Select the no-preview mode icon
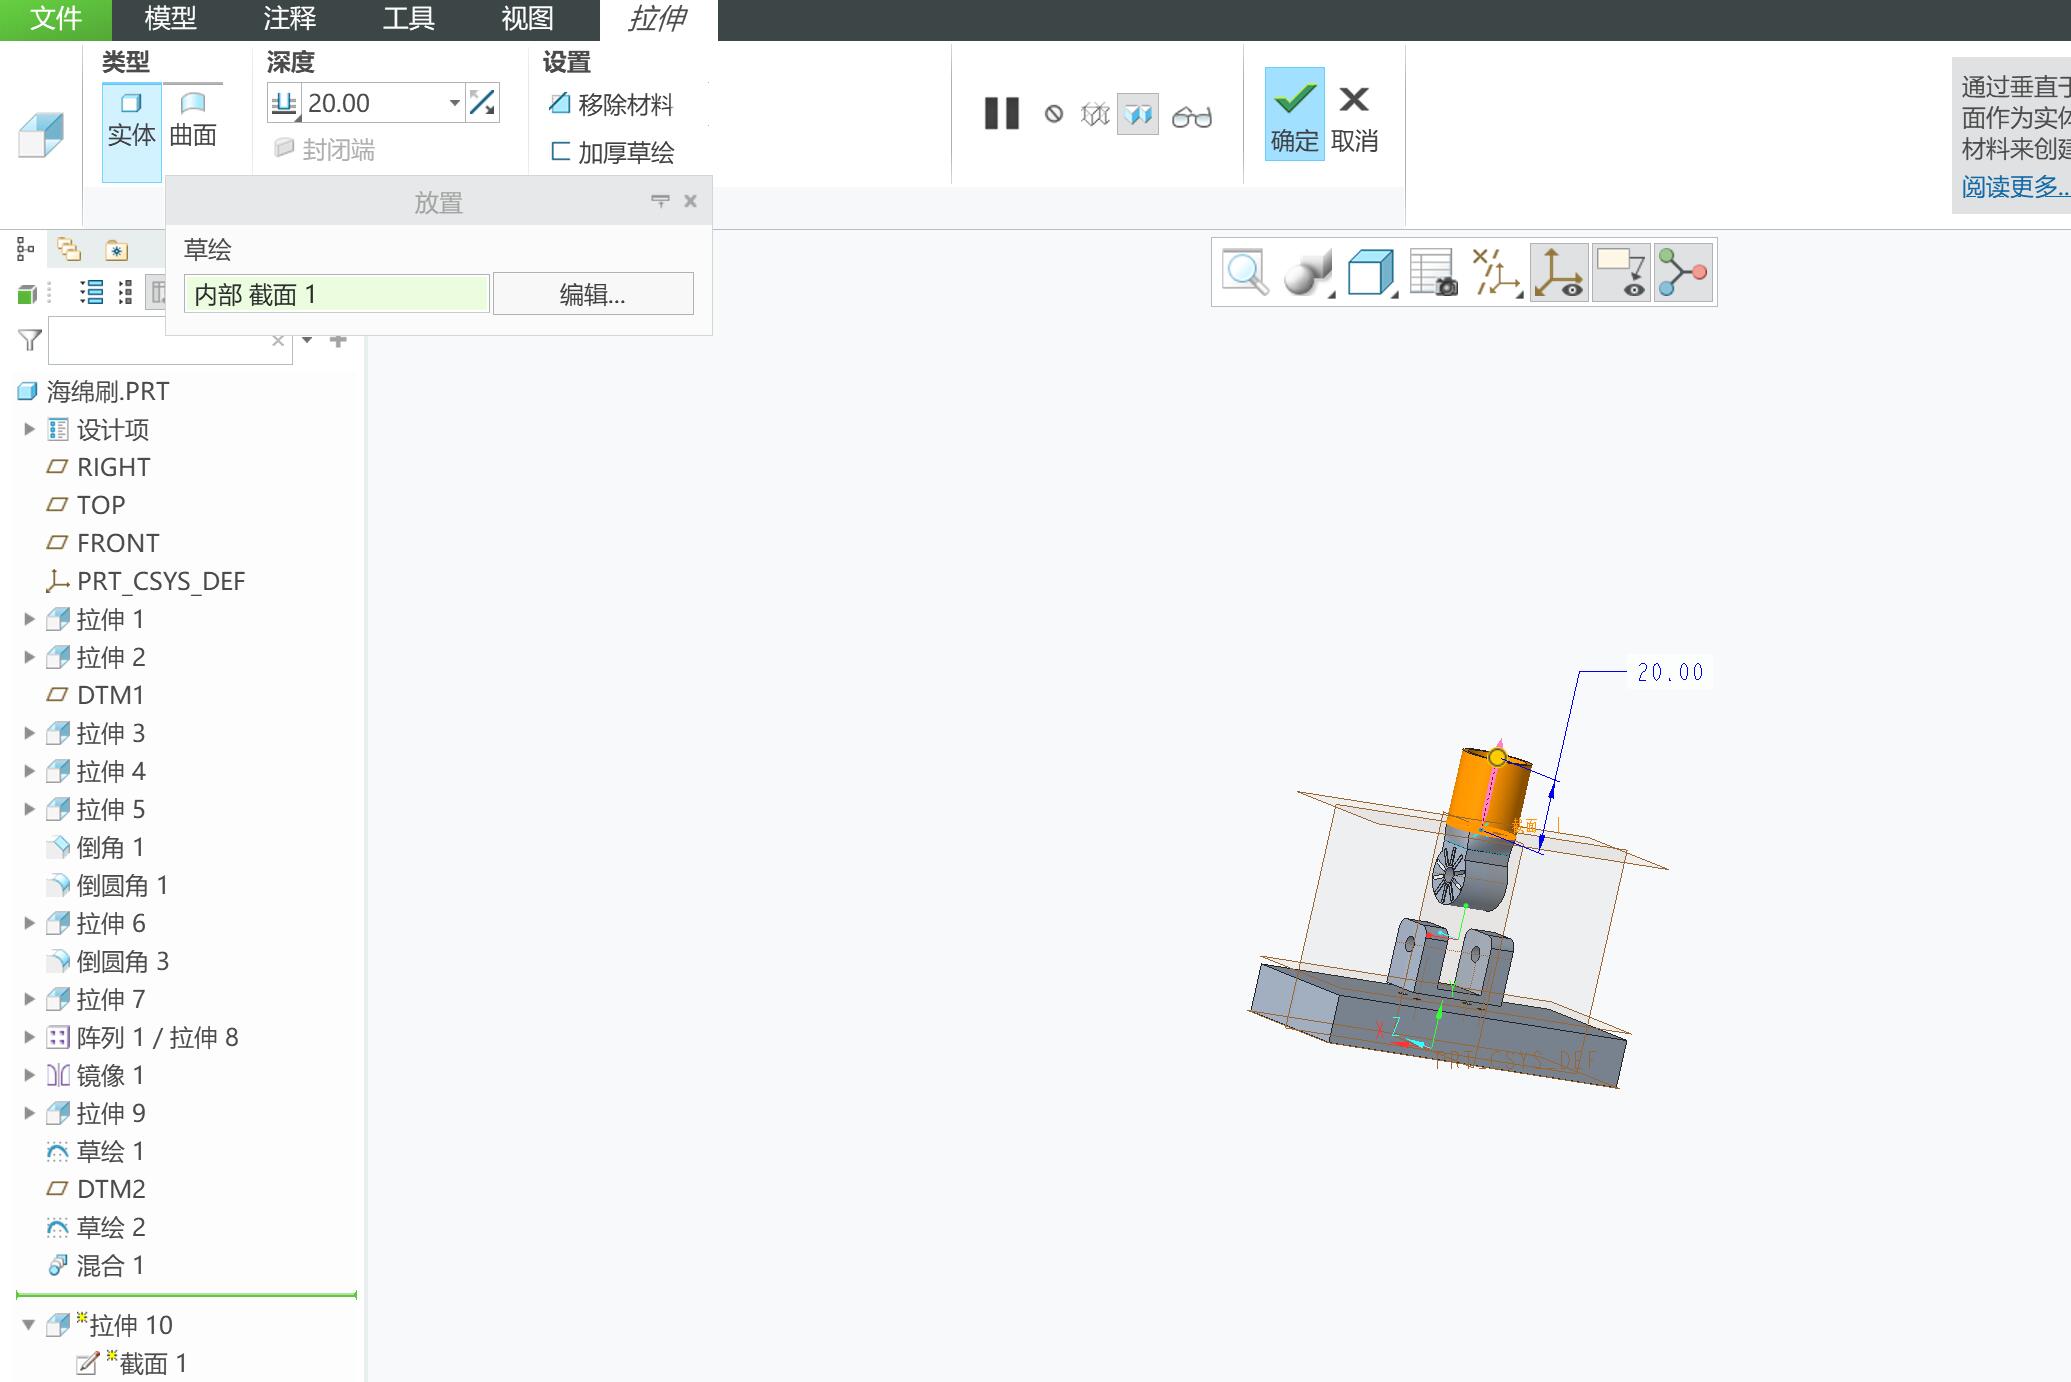Screen dimensions: 2071x1382 coord(1053,114)
